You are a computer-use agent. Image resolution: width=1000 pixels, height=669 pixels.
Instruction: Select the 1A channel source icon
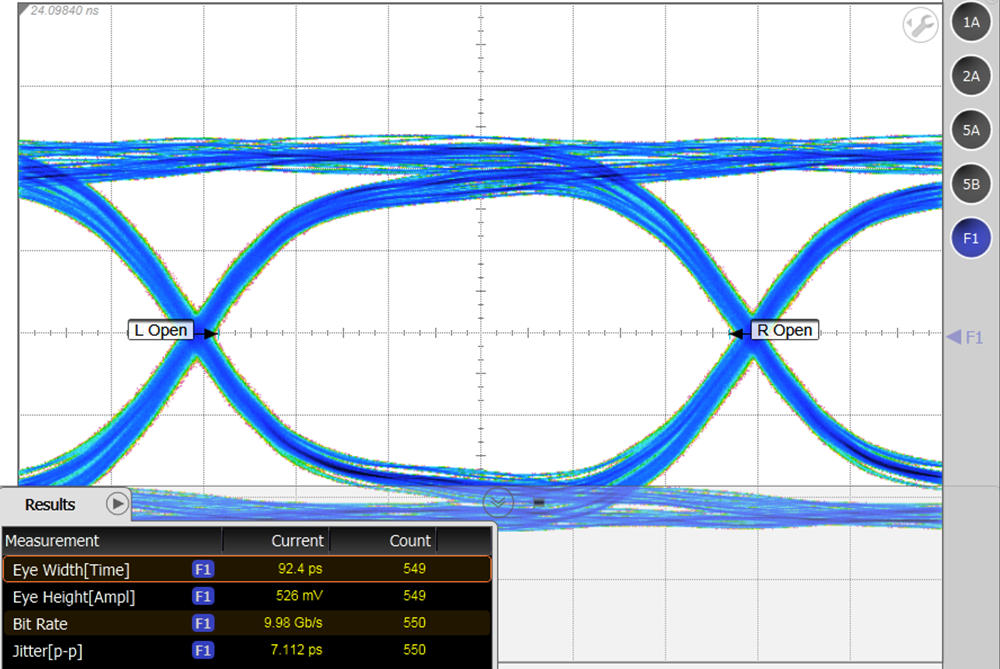click(x=971, y=22)
